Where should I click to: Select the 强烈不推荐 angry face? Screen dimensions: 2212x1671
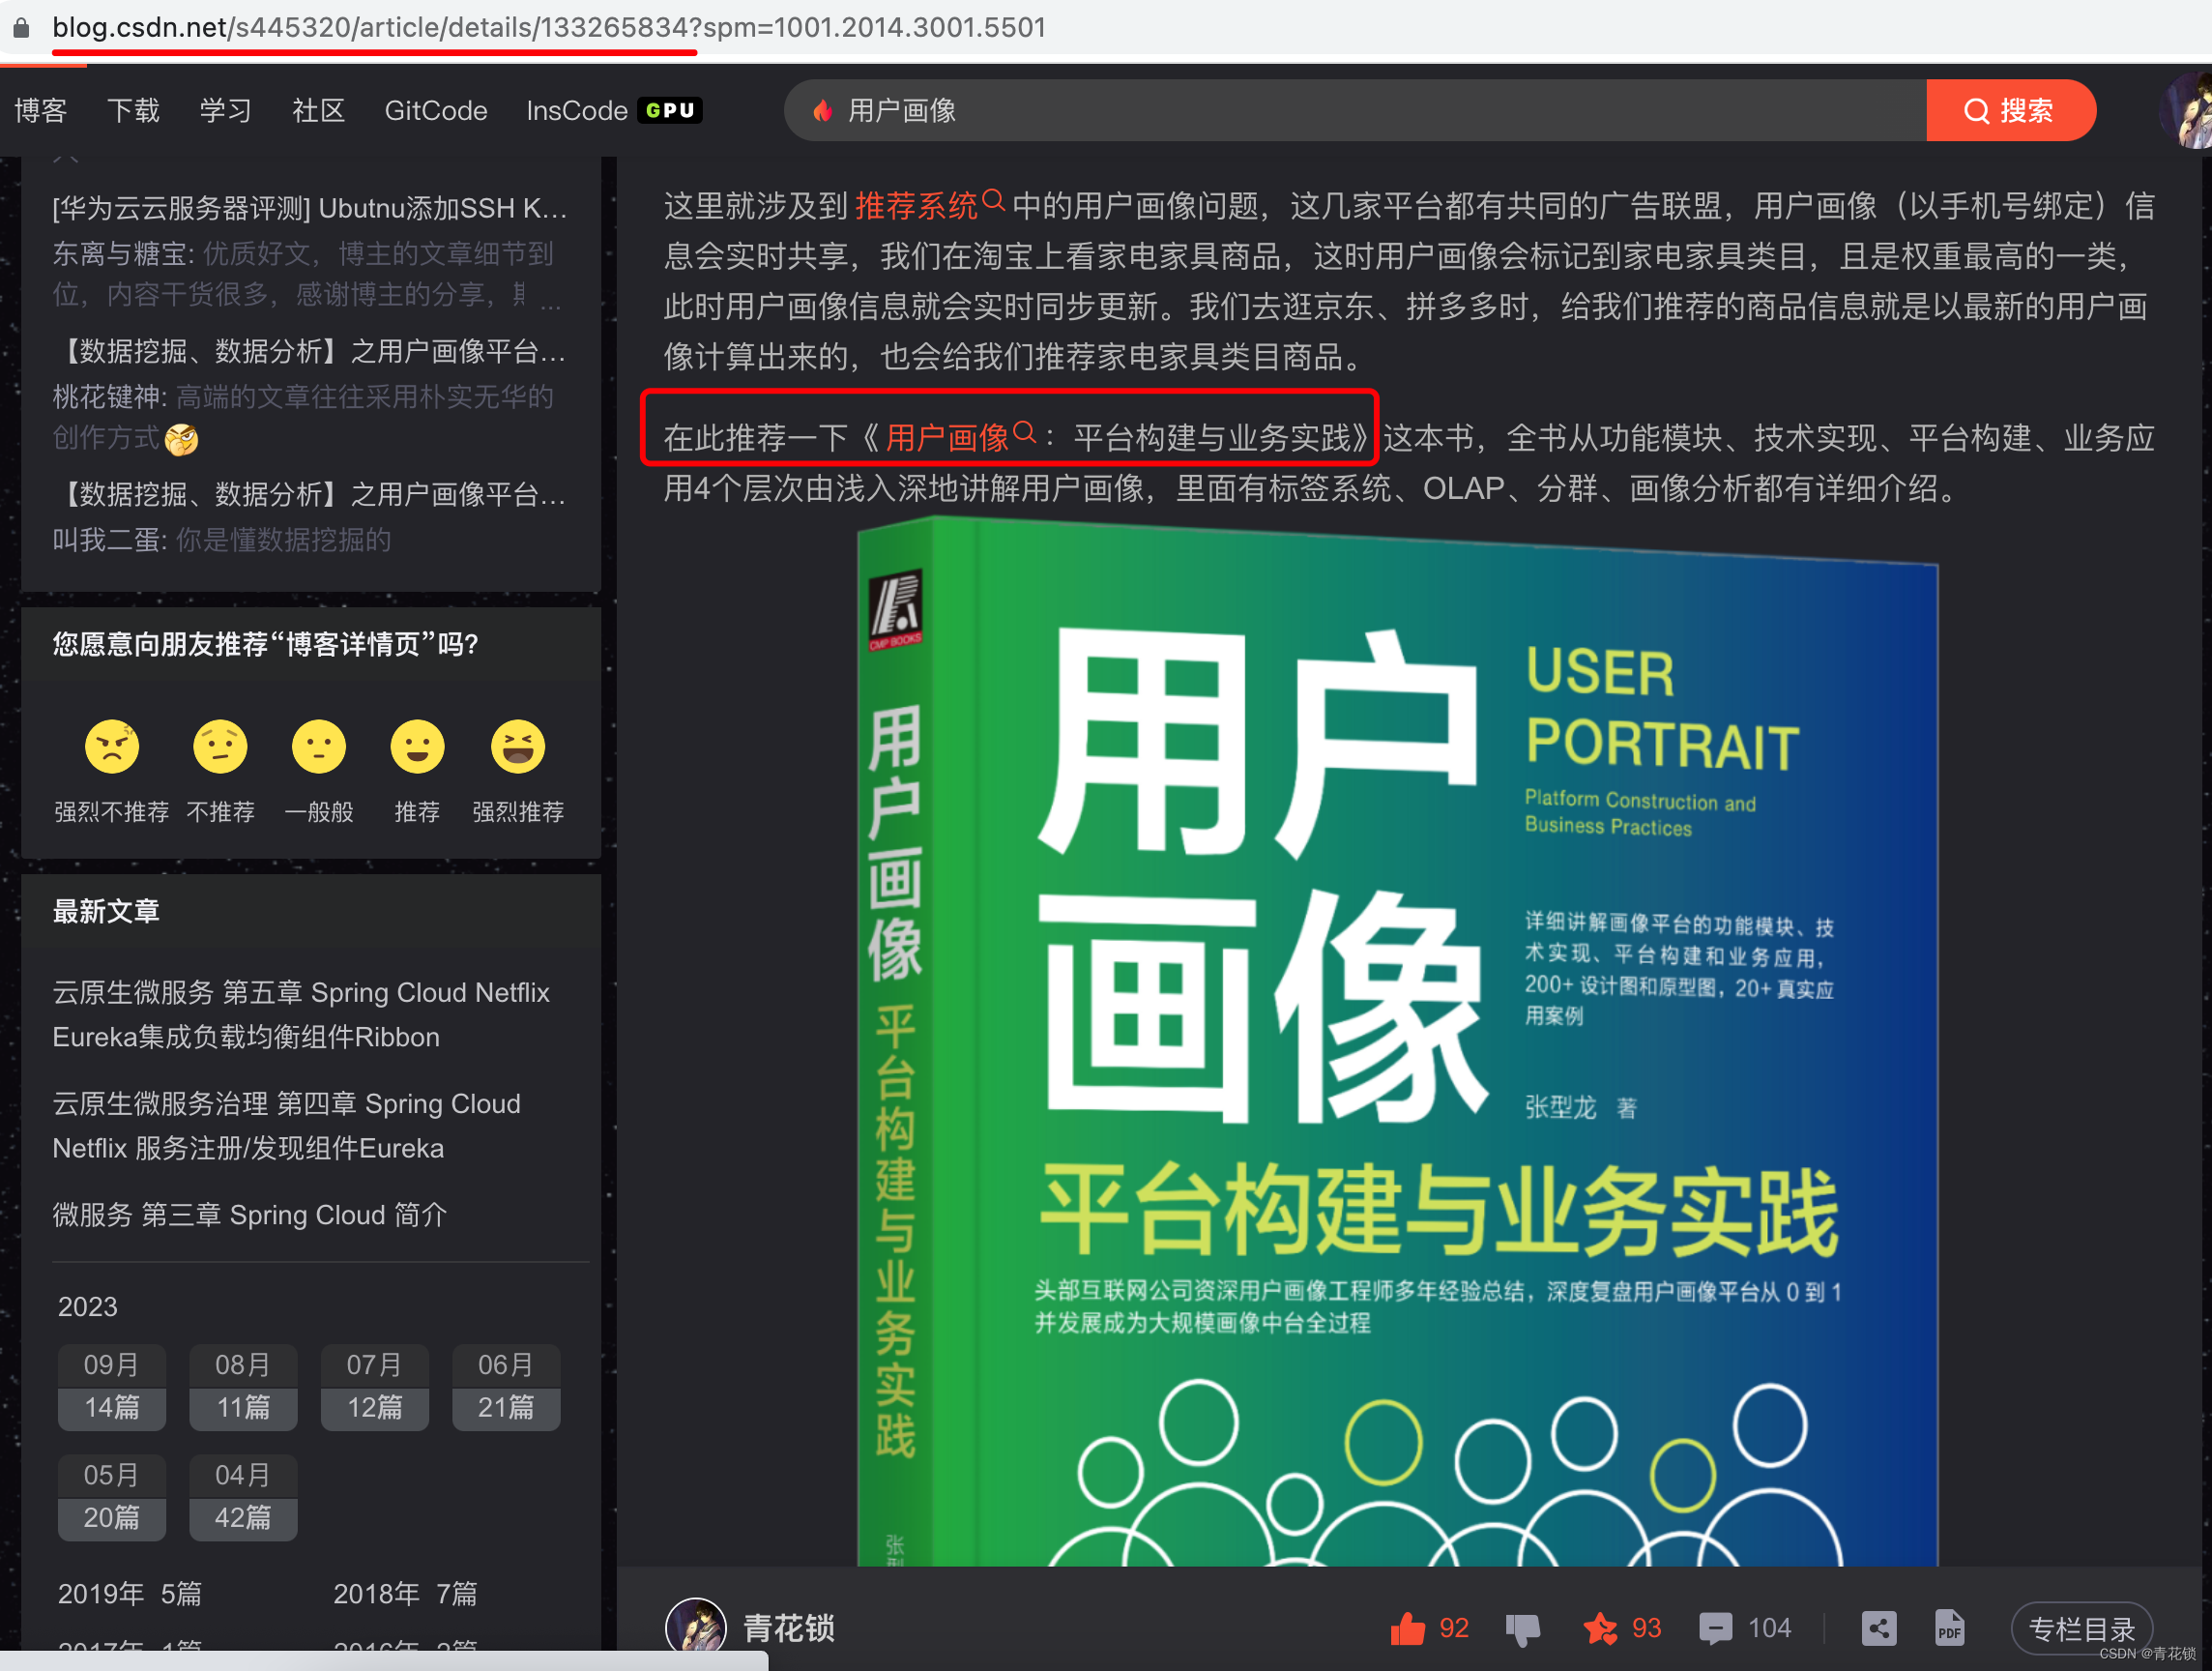tap(112, 746)
